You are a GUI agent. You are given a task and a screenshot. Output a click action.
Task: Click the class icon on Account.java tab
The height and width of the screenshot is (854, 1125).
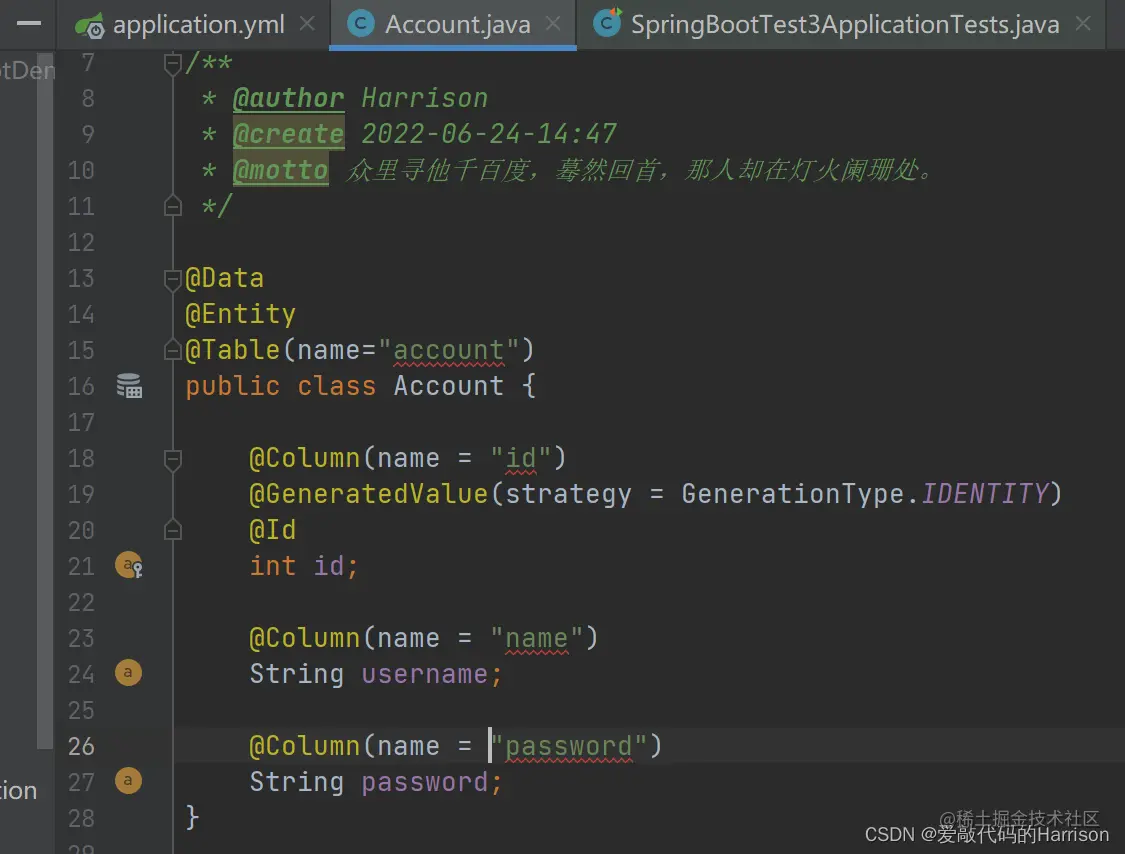(x=361, y=24)
